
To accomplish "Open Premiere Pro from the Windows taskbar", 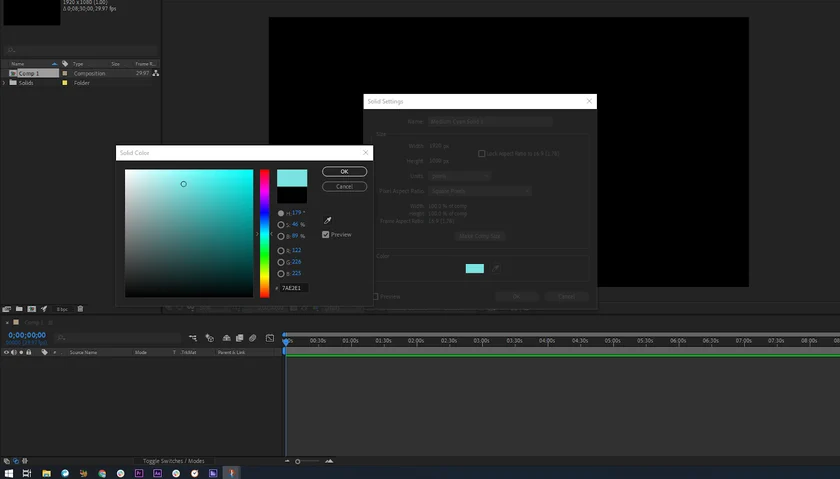I will click(140, 472).
